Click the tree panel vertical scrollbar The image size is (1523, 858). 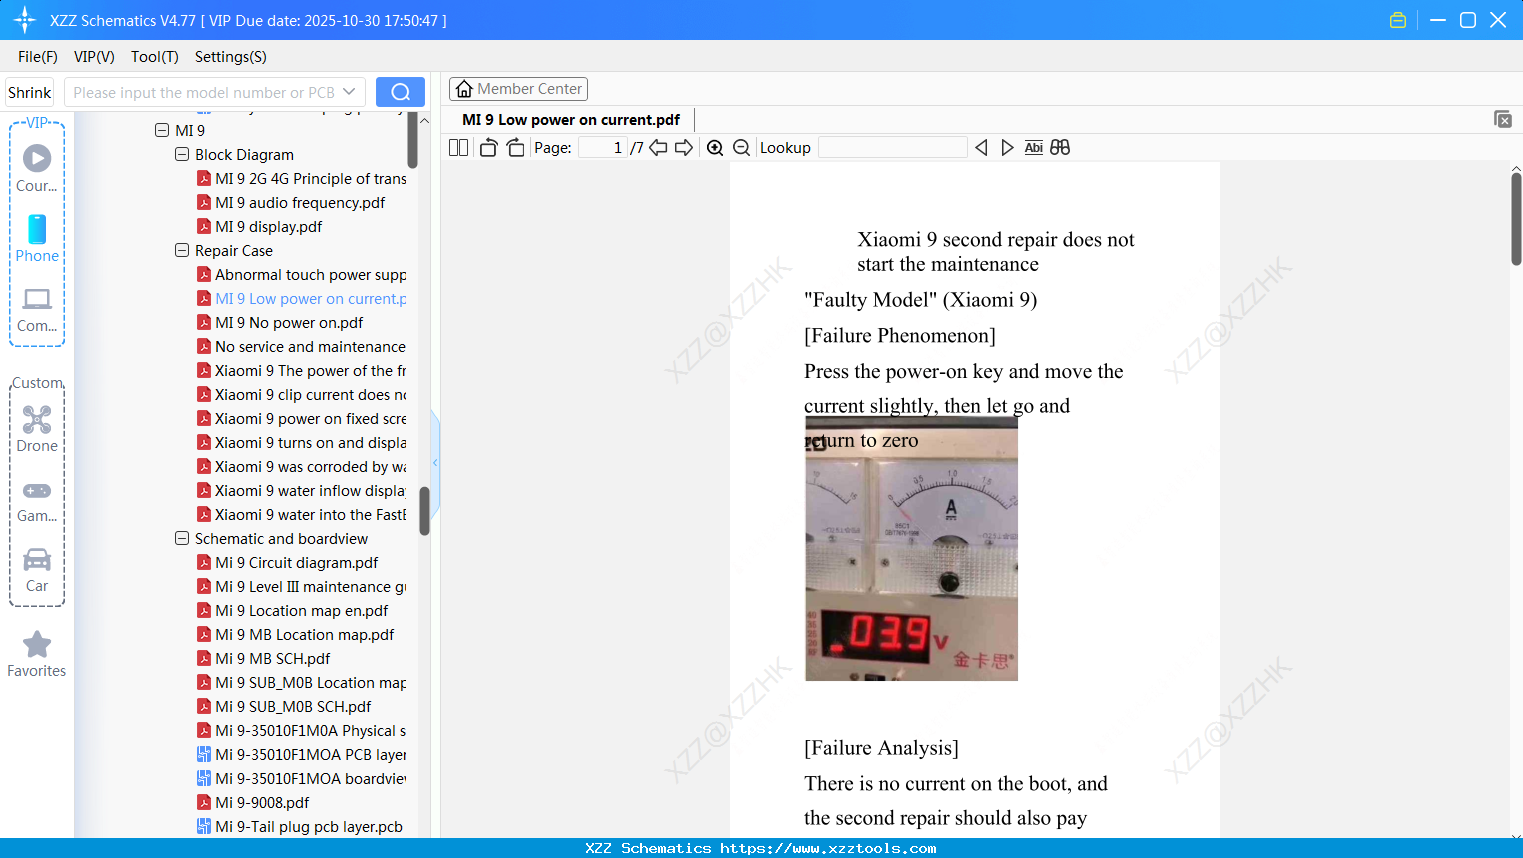424,510
